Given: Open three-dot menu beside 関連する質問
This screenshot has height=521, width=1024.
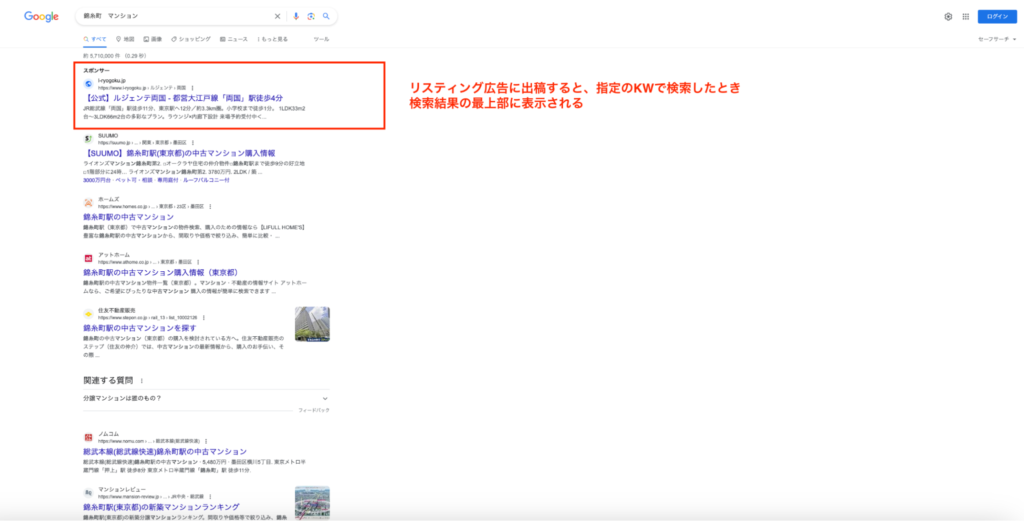Looking at the screenshot, I should click(x=141, y=381).
